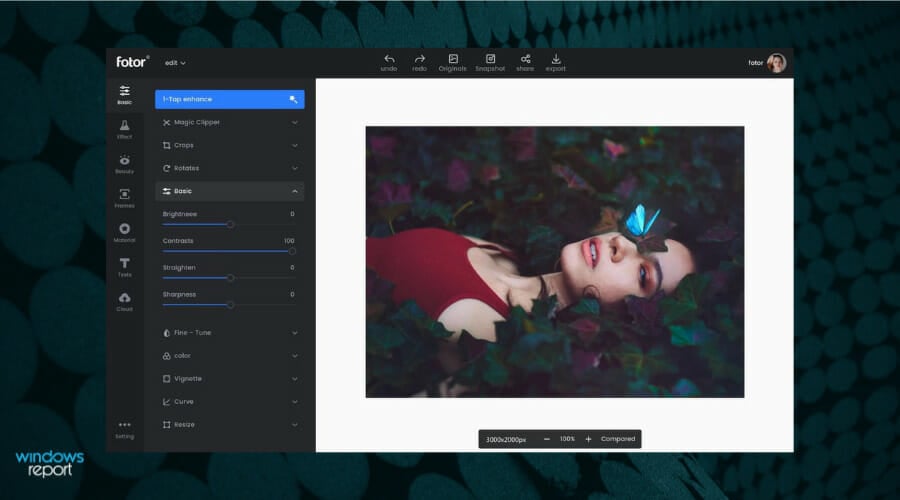Open the user profile avatar
Image resolution: width=900 pixels, height=500 pixels.
[776, 63]
